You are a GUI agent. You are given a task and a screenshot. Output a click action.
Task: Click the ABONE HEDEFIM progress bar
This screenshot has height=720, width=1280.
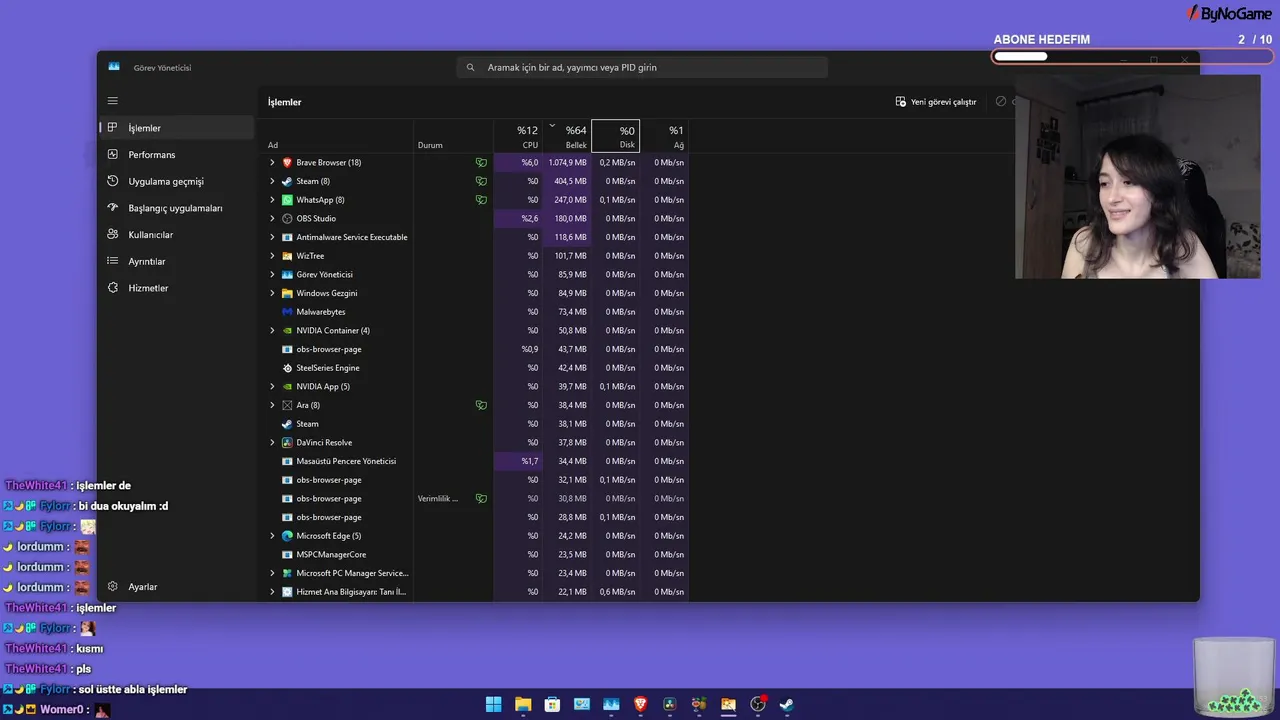[x=1132, y=56]
